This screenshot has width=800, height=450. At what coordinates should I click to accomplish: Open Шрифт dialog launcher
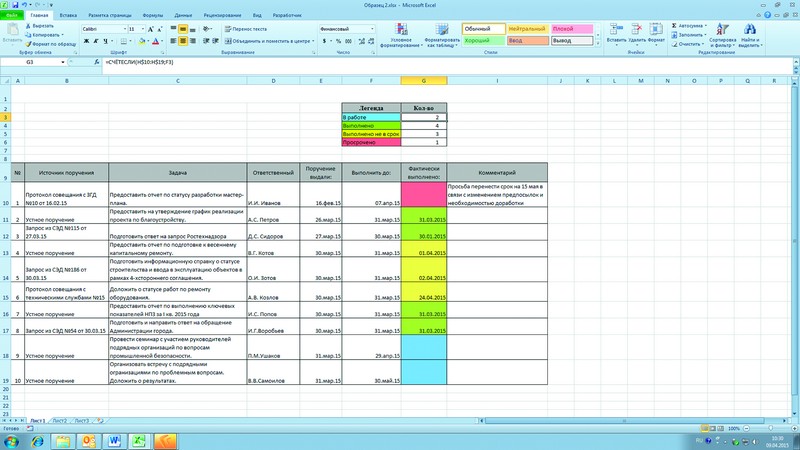[x=163, y=53]
